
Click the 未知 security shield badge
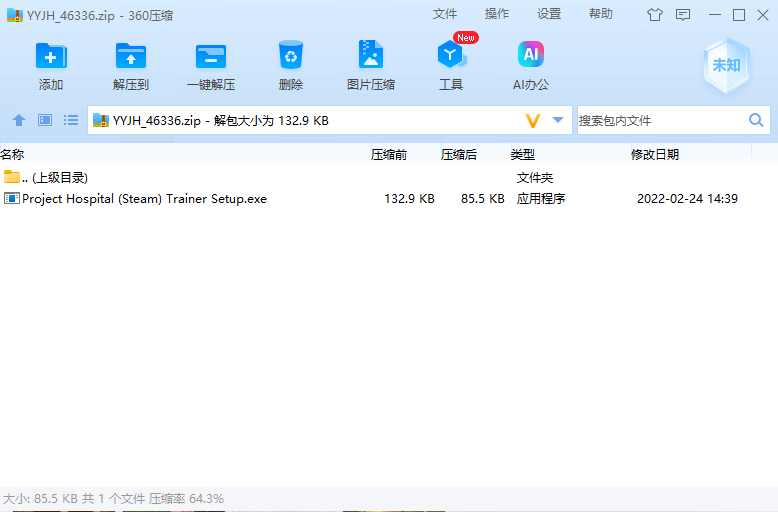[726, 65]
